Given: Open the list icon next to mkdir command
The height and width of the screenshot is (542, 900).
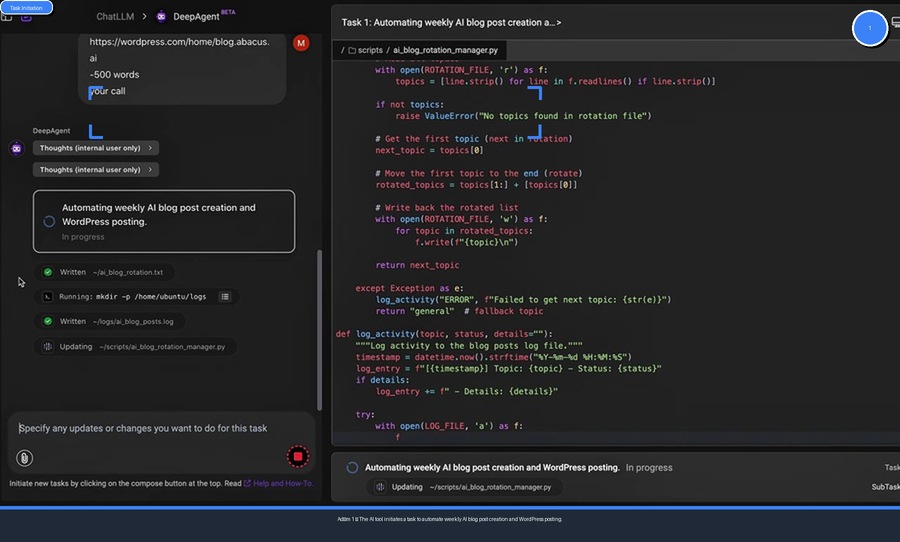Looking at the screenshot, I should pyautogui.click(x=225, y=297).
